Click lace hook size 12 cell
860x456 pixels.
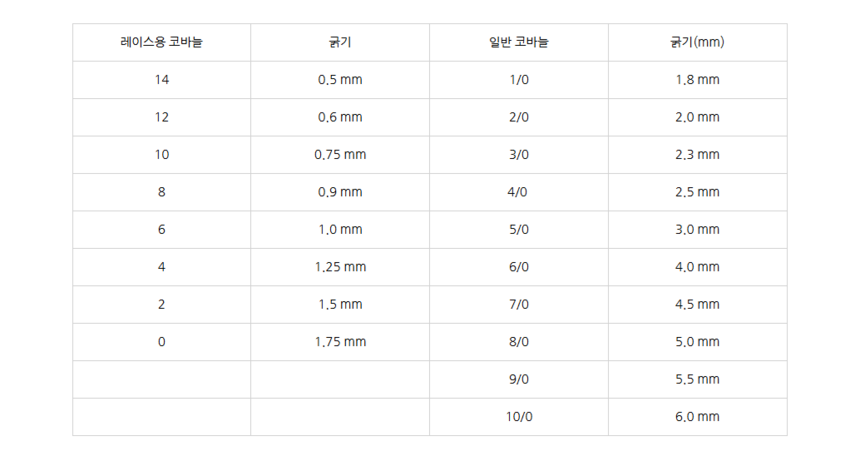point(161,117)
